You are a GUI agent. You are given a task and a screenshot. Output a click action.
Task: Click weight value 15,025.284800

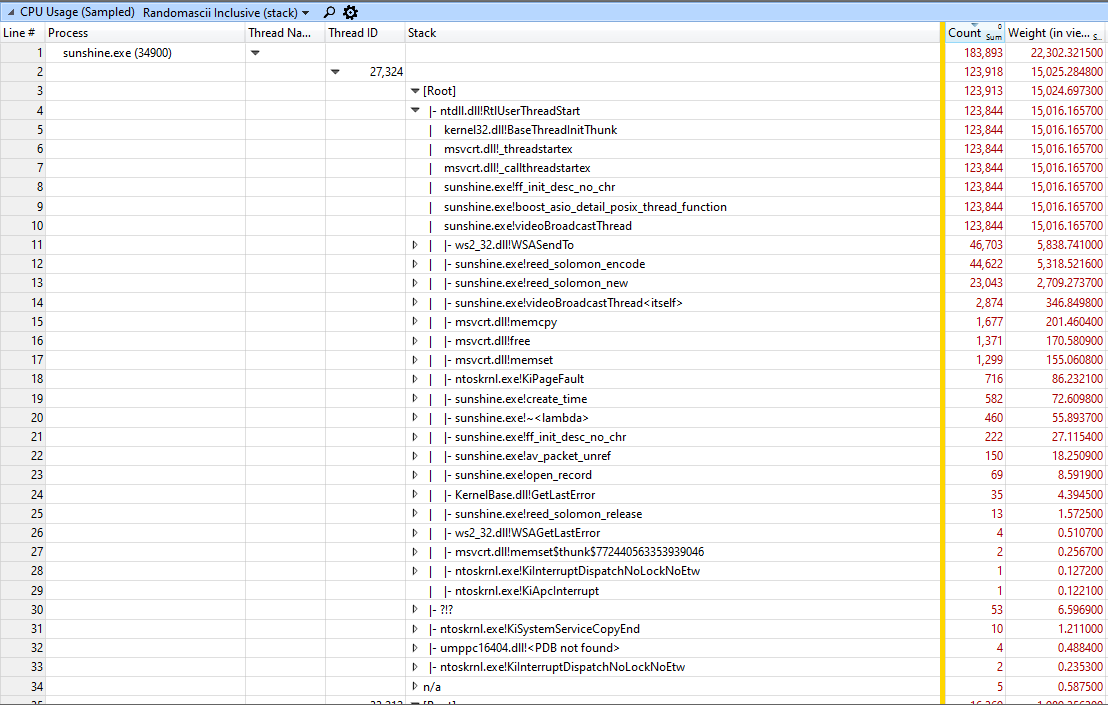pos(1066,72)
